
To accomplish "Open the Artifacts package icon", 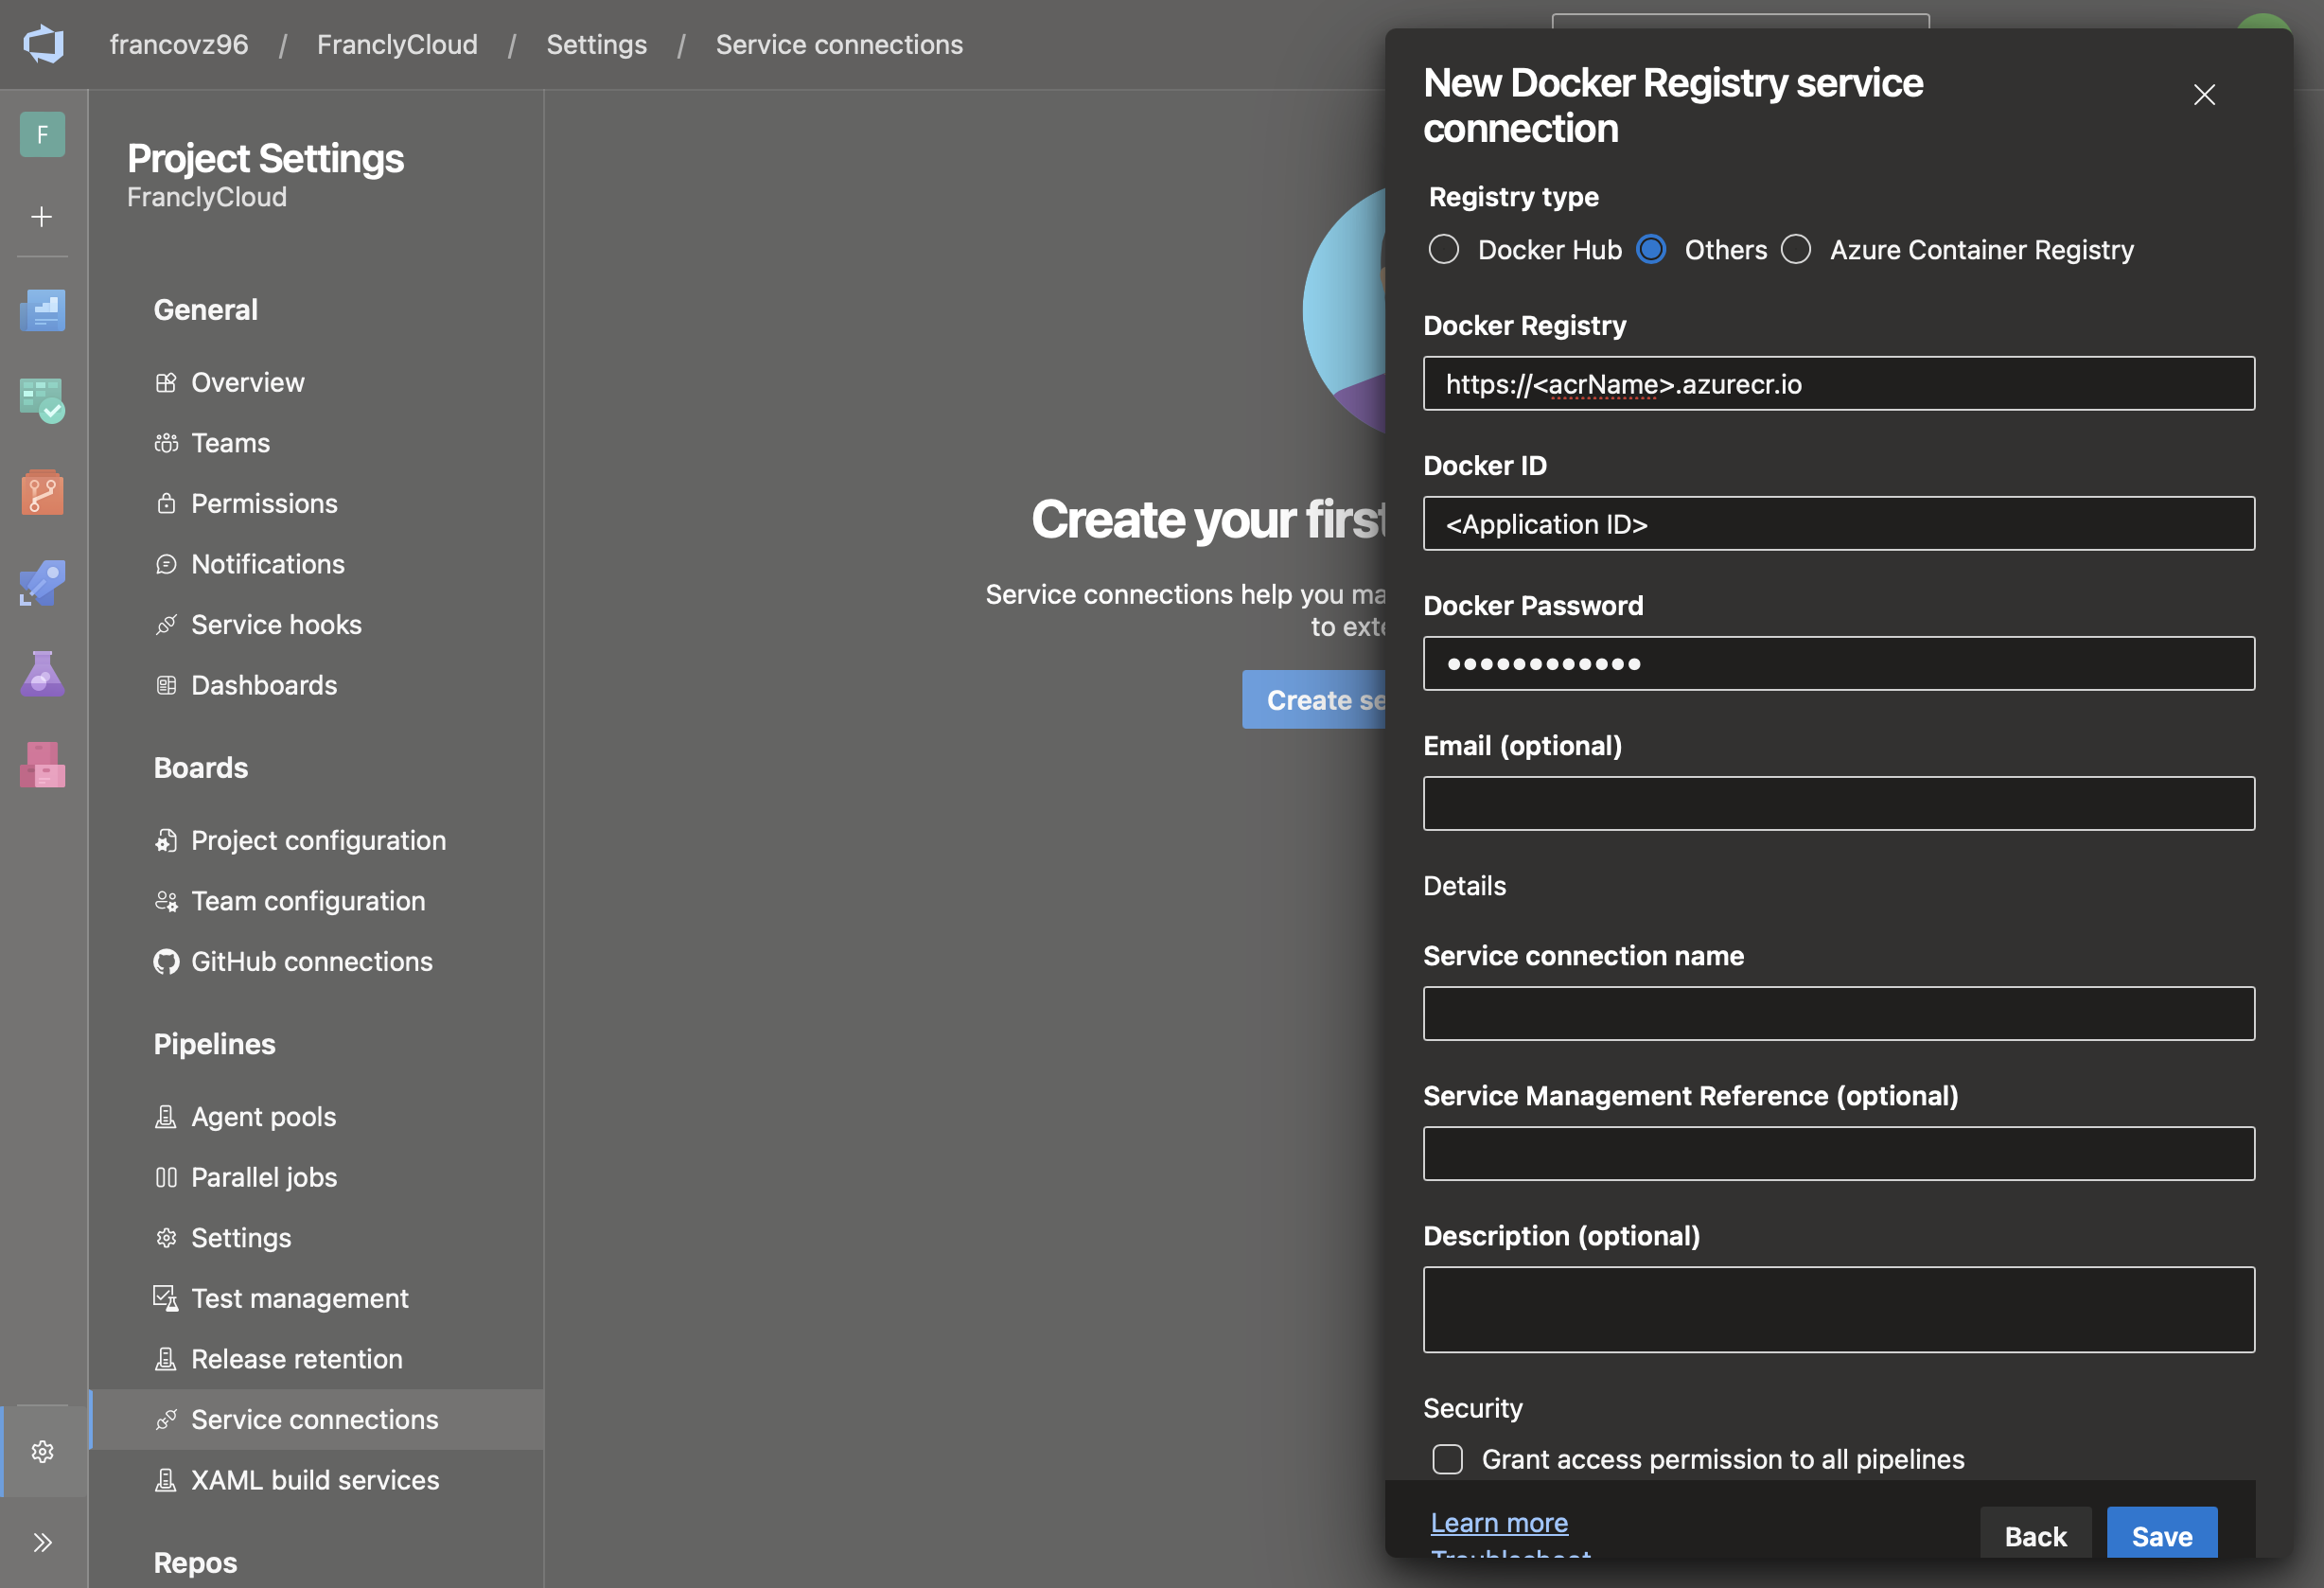I will [x=42, y=765].
